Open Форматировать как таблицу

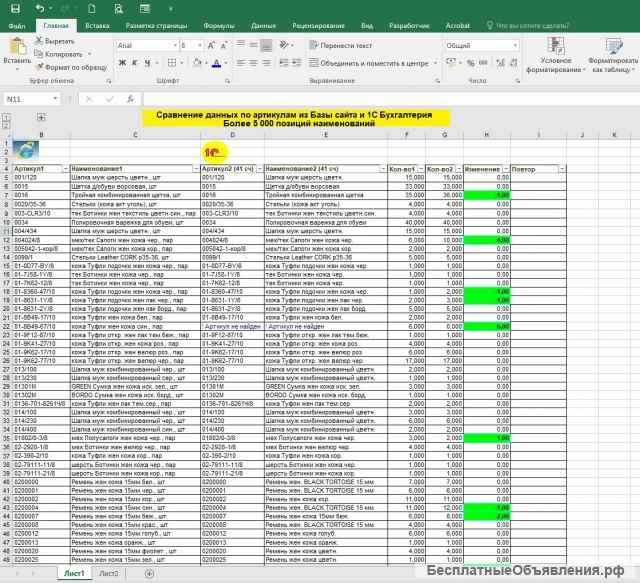coord(613,55)
